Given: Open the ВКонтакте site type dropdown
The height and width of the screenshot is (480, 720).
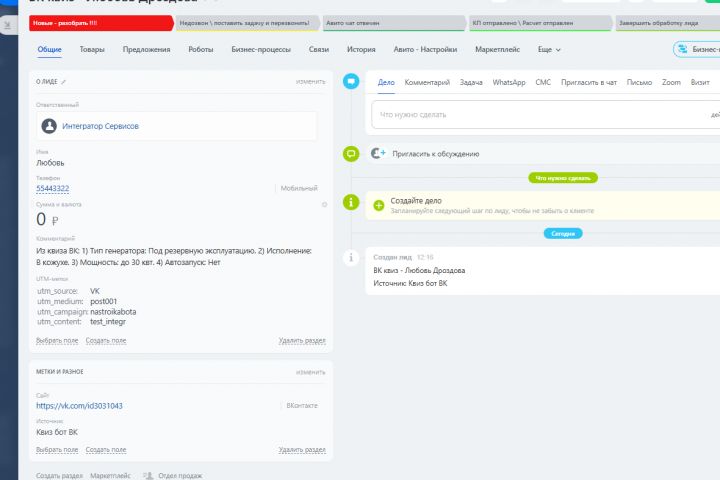Looking at the screenshot, I should [302, 406].
